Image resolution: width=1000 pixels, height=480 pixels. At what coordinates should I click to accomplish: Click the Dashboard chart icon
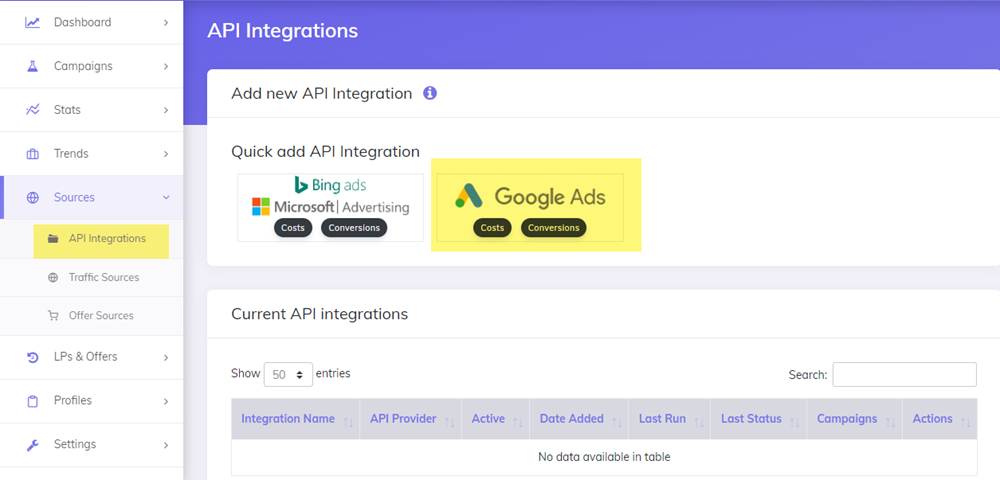(32, 22)
